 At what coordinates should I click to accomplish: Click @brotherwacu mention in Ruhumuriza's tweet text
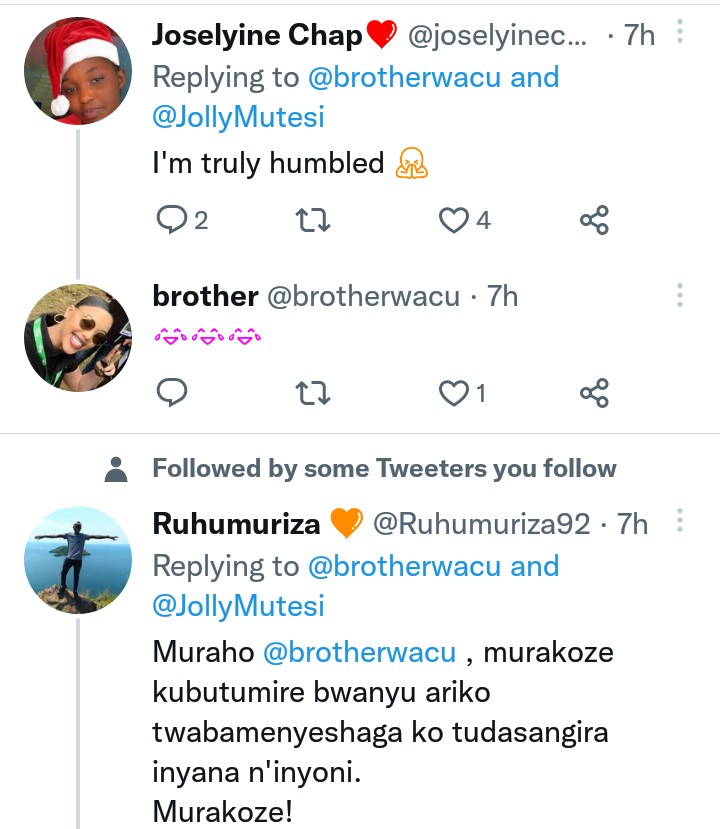(x=359, y=652)
